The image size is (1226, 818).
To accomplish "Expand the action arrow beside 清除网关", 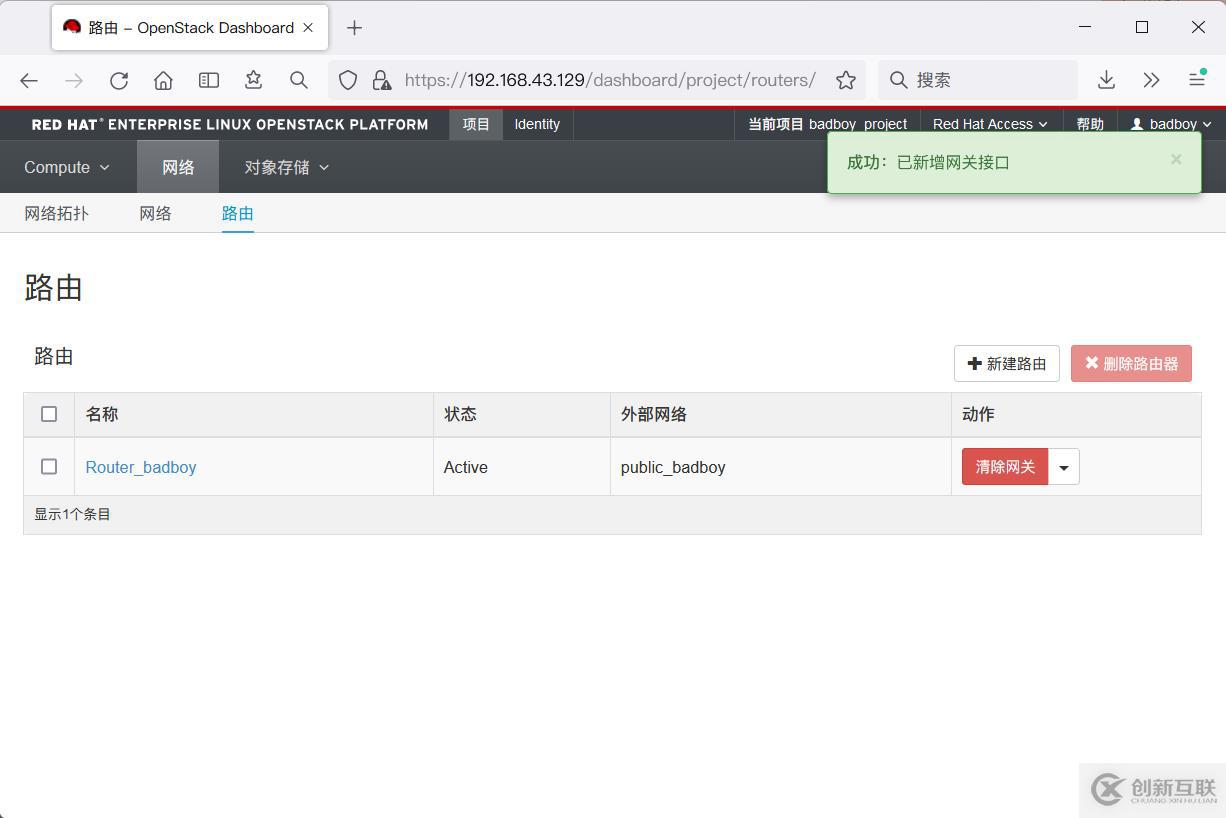I will coord(1063,467).
